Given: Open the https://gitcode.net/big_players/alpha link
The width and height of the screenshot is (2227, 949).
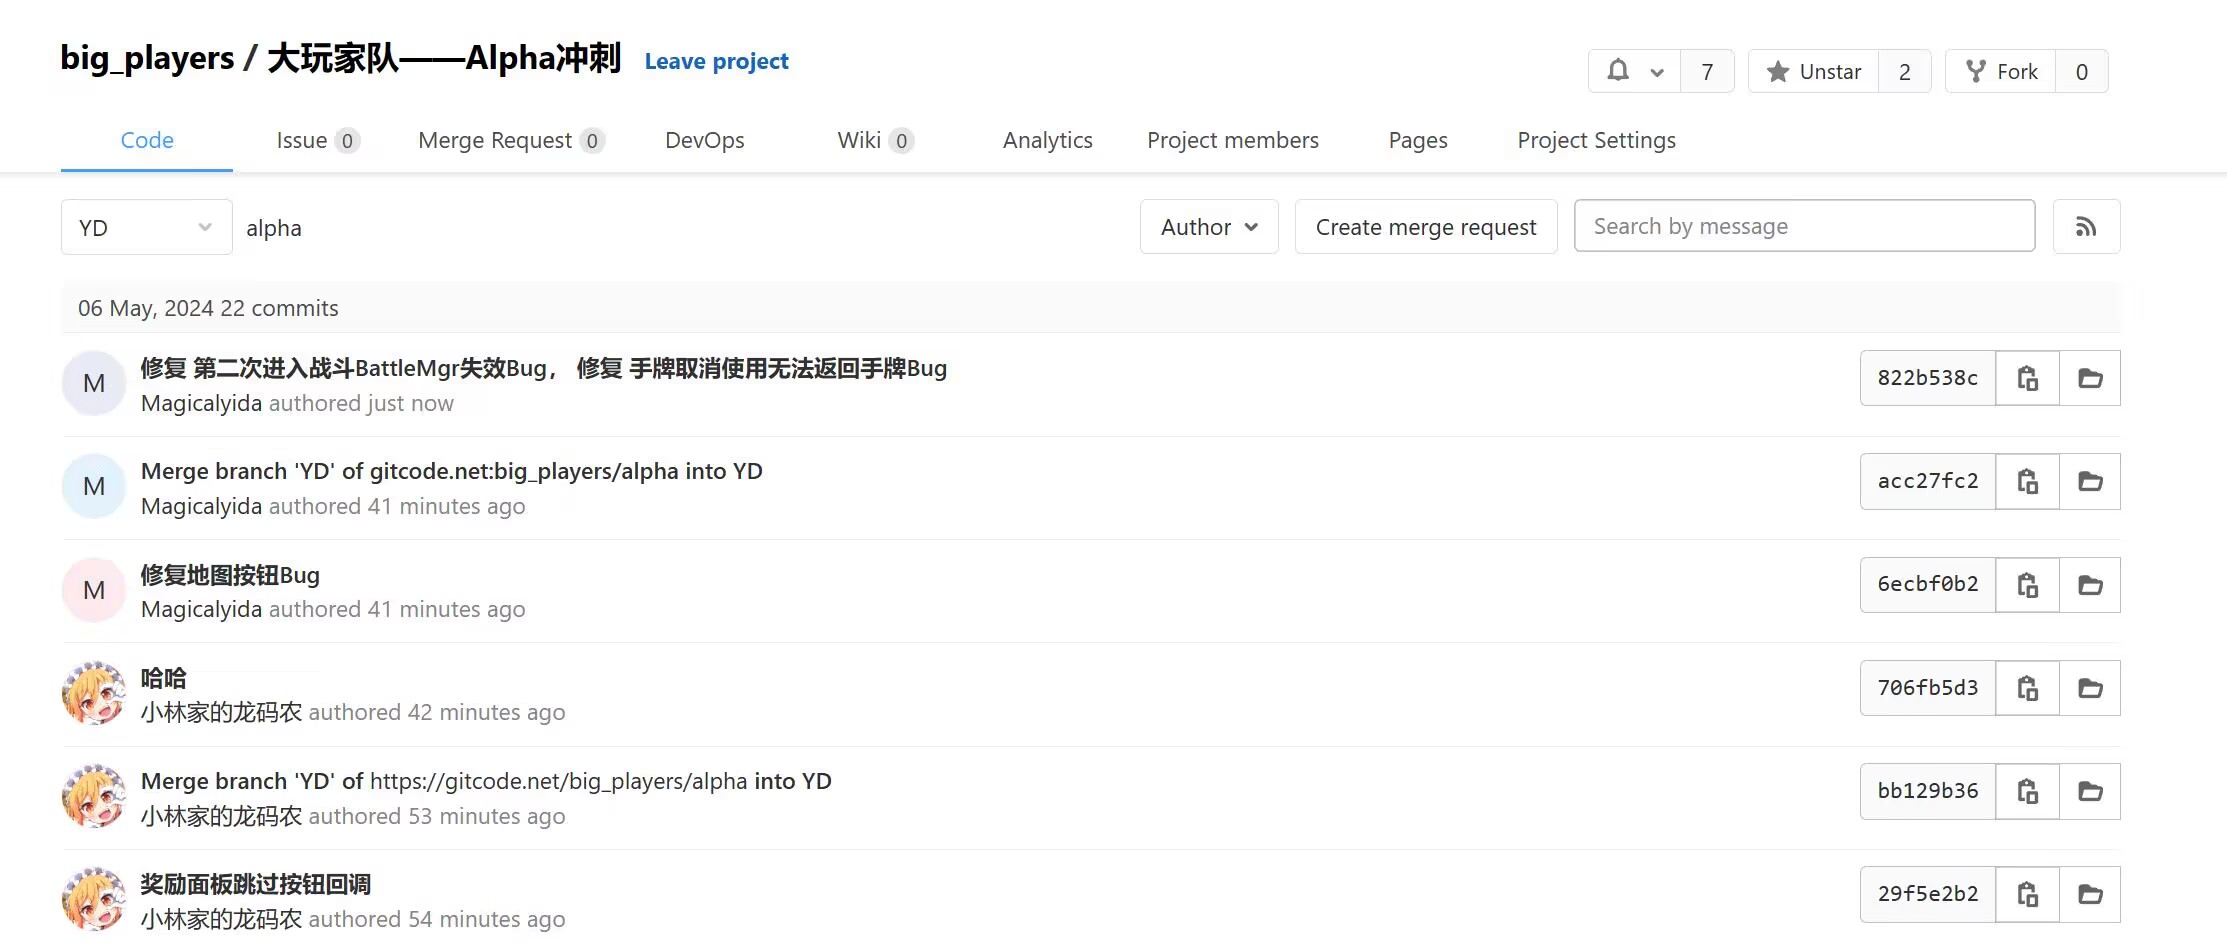Looking at the screenshot, I should pos(559,781).
